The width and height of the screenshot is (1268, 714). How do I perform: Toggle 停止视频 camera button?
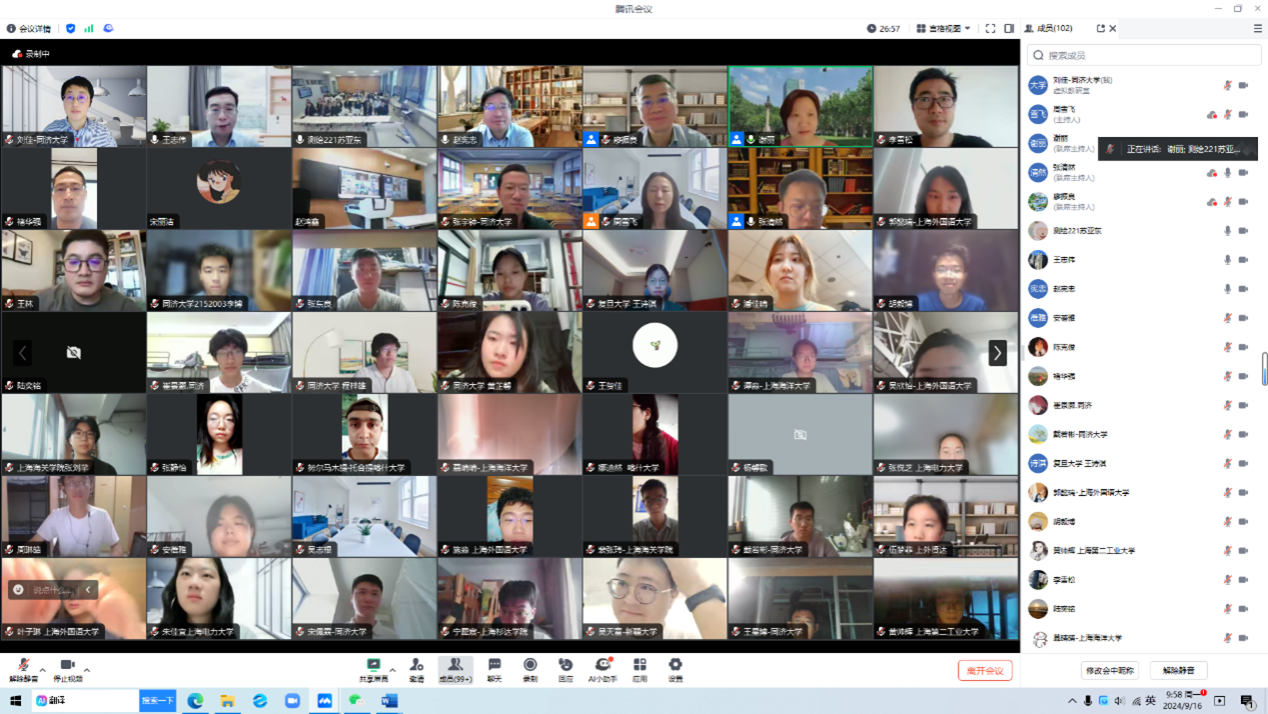67,666
